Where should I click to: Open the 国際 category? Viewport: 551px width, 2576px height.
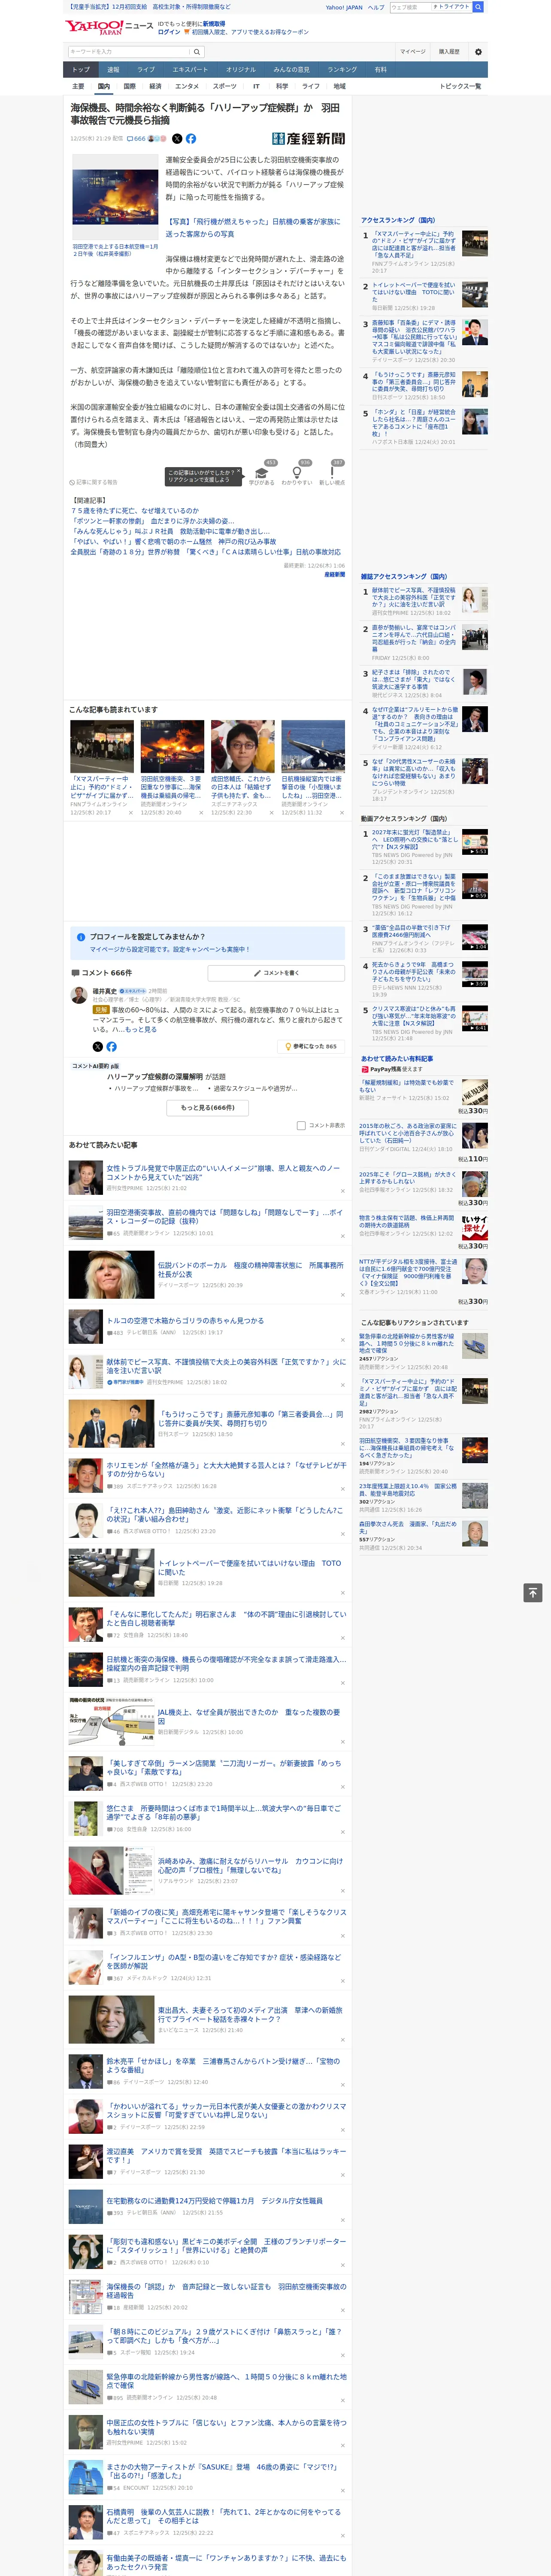[129, 86]
